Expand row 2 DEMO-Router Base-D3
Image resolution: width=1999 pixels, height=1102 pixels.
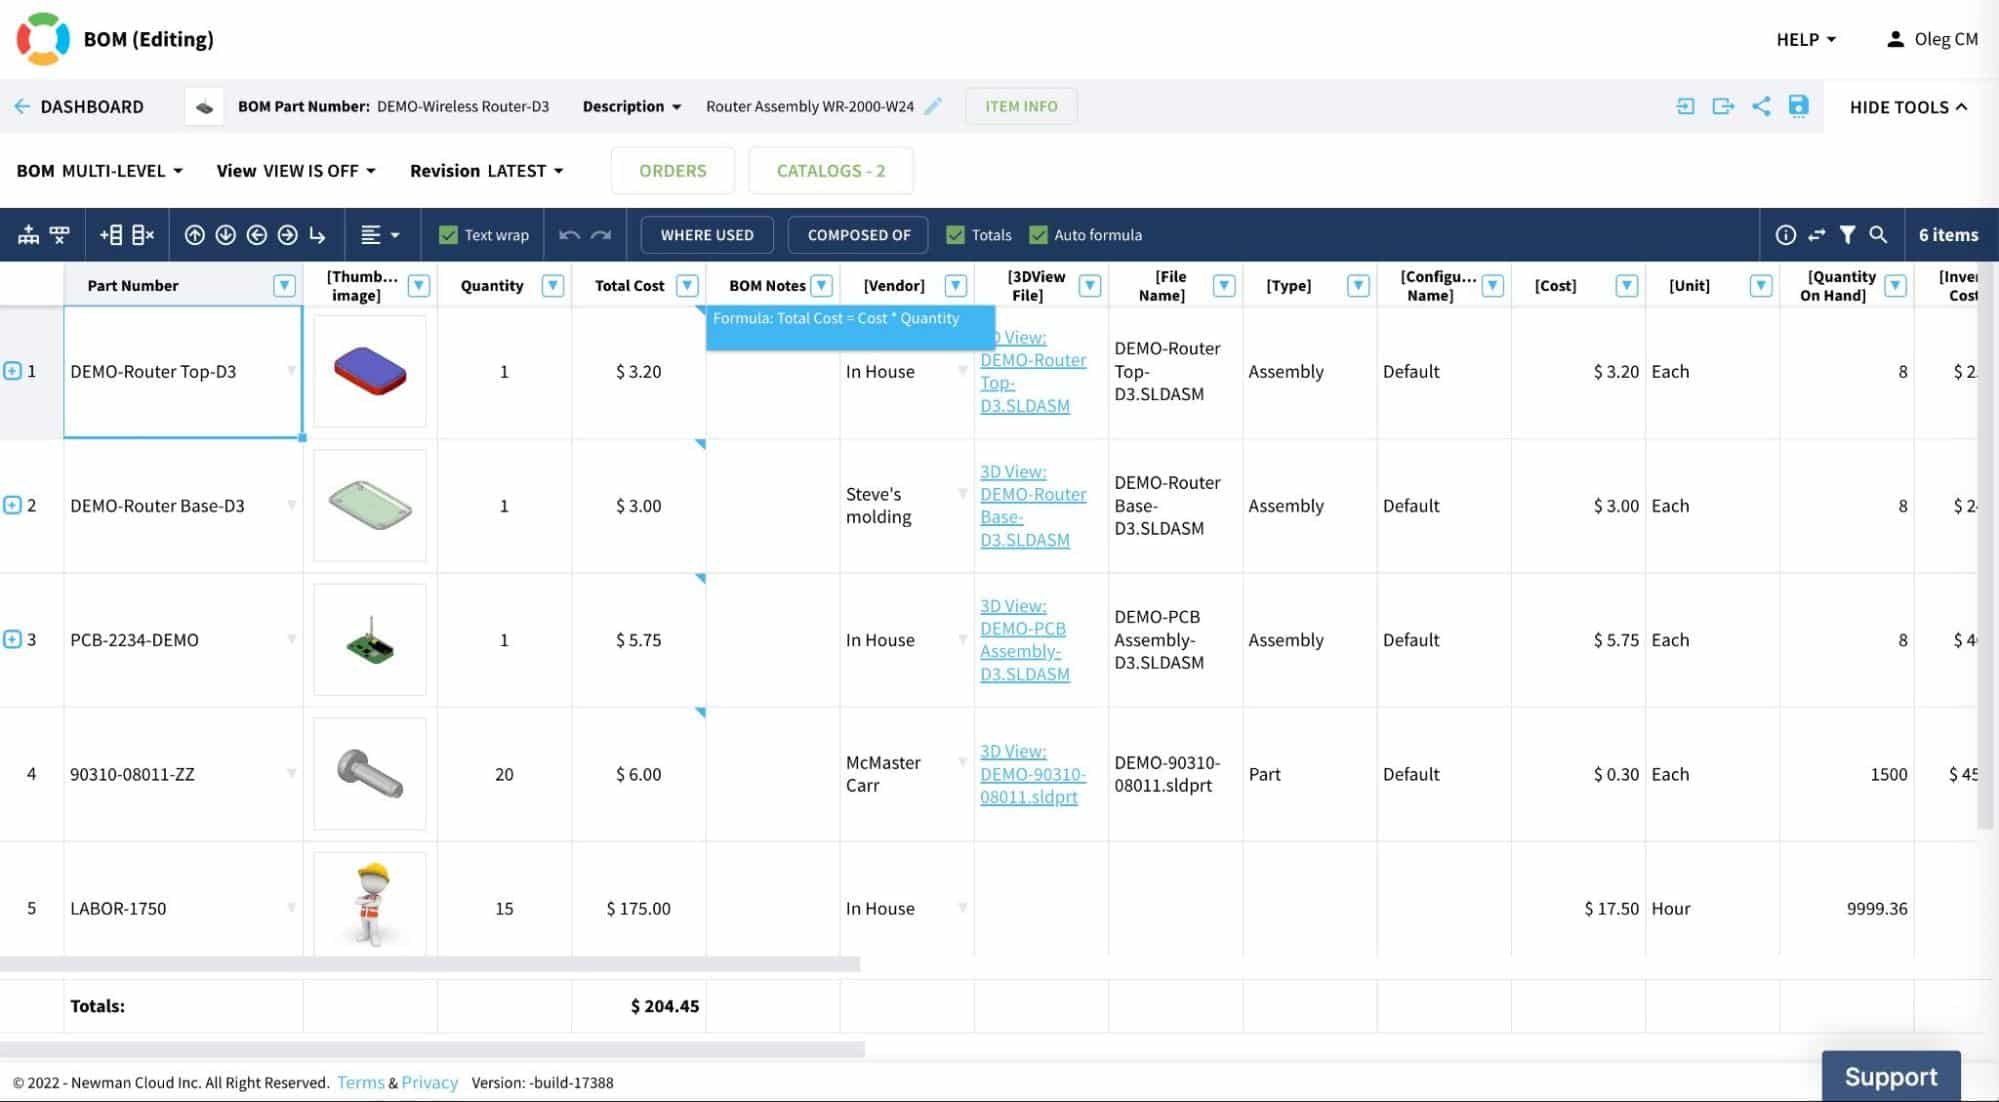pos(12,505)
